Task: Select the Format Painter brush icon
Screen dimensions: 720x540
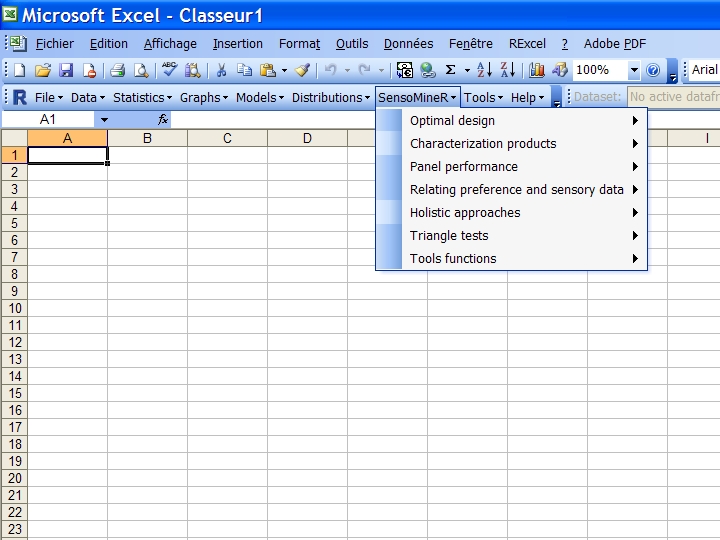Action: [303, 70]
